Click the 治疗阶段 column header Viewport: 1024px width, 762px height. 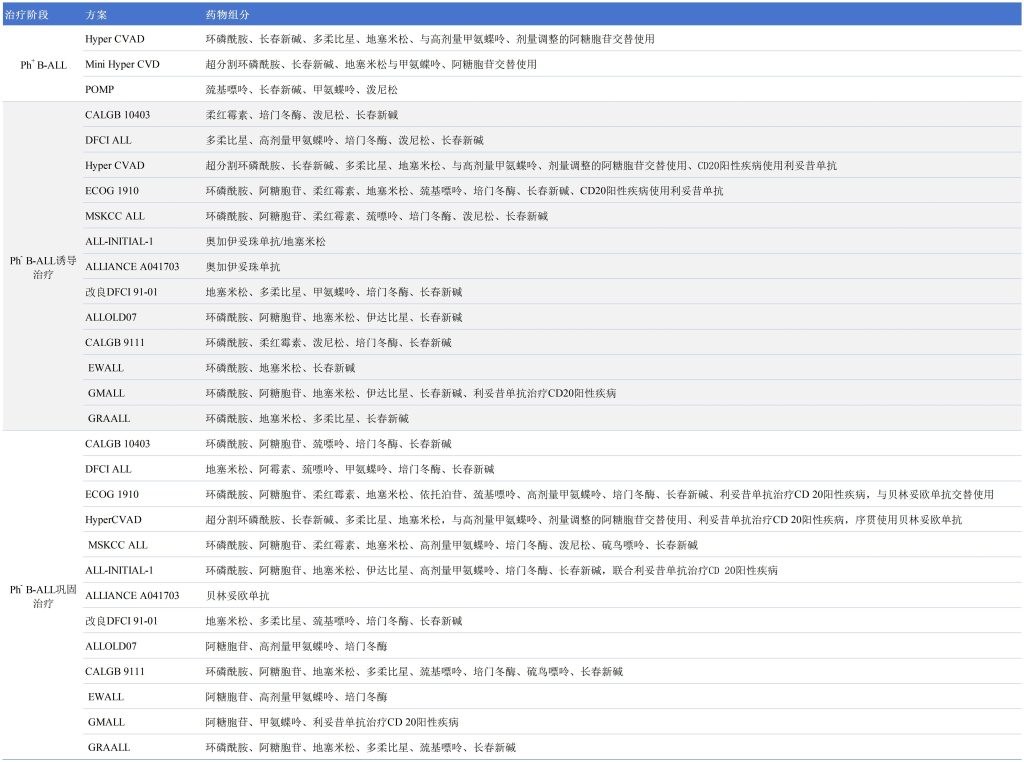pyautogui.click(x=27, y=16)
